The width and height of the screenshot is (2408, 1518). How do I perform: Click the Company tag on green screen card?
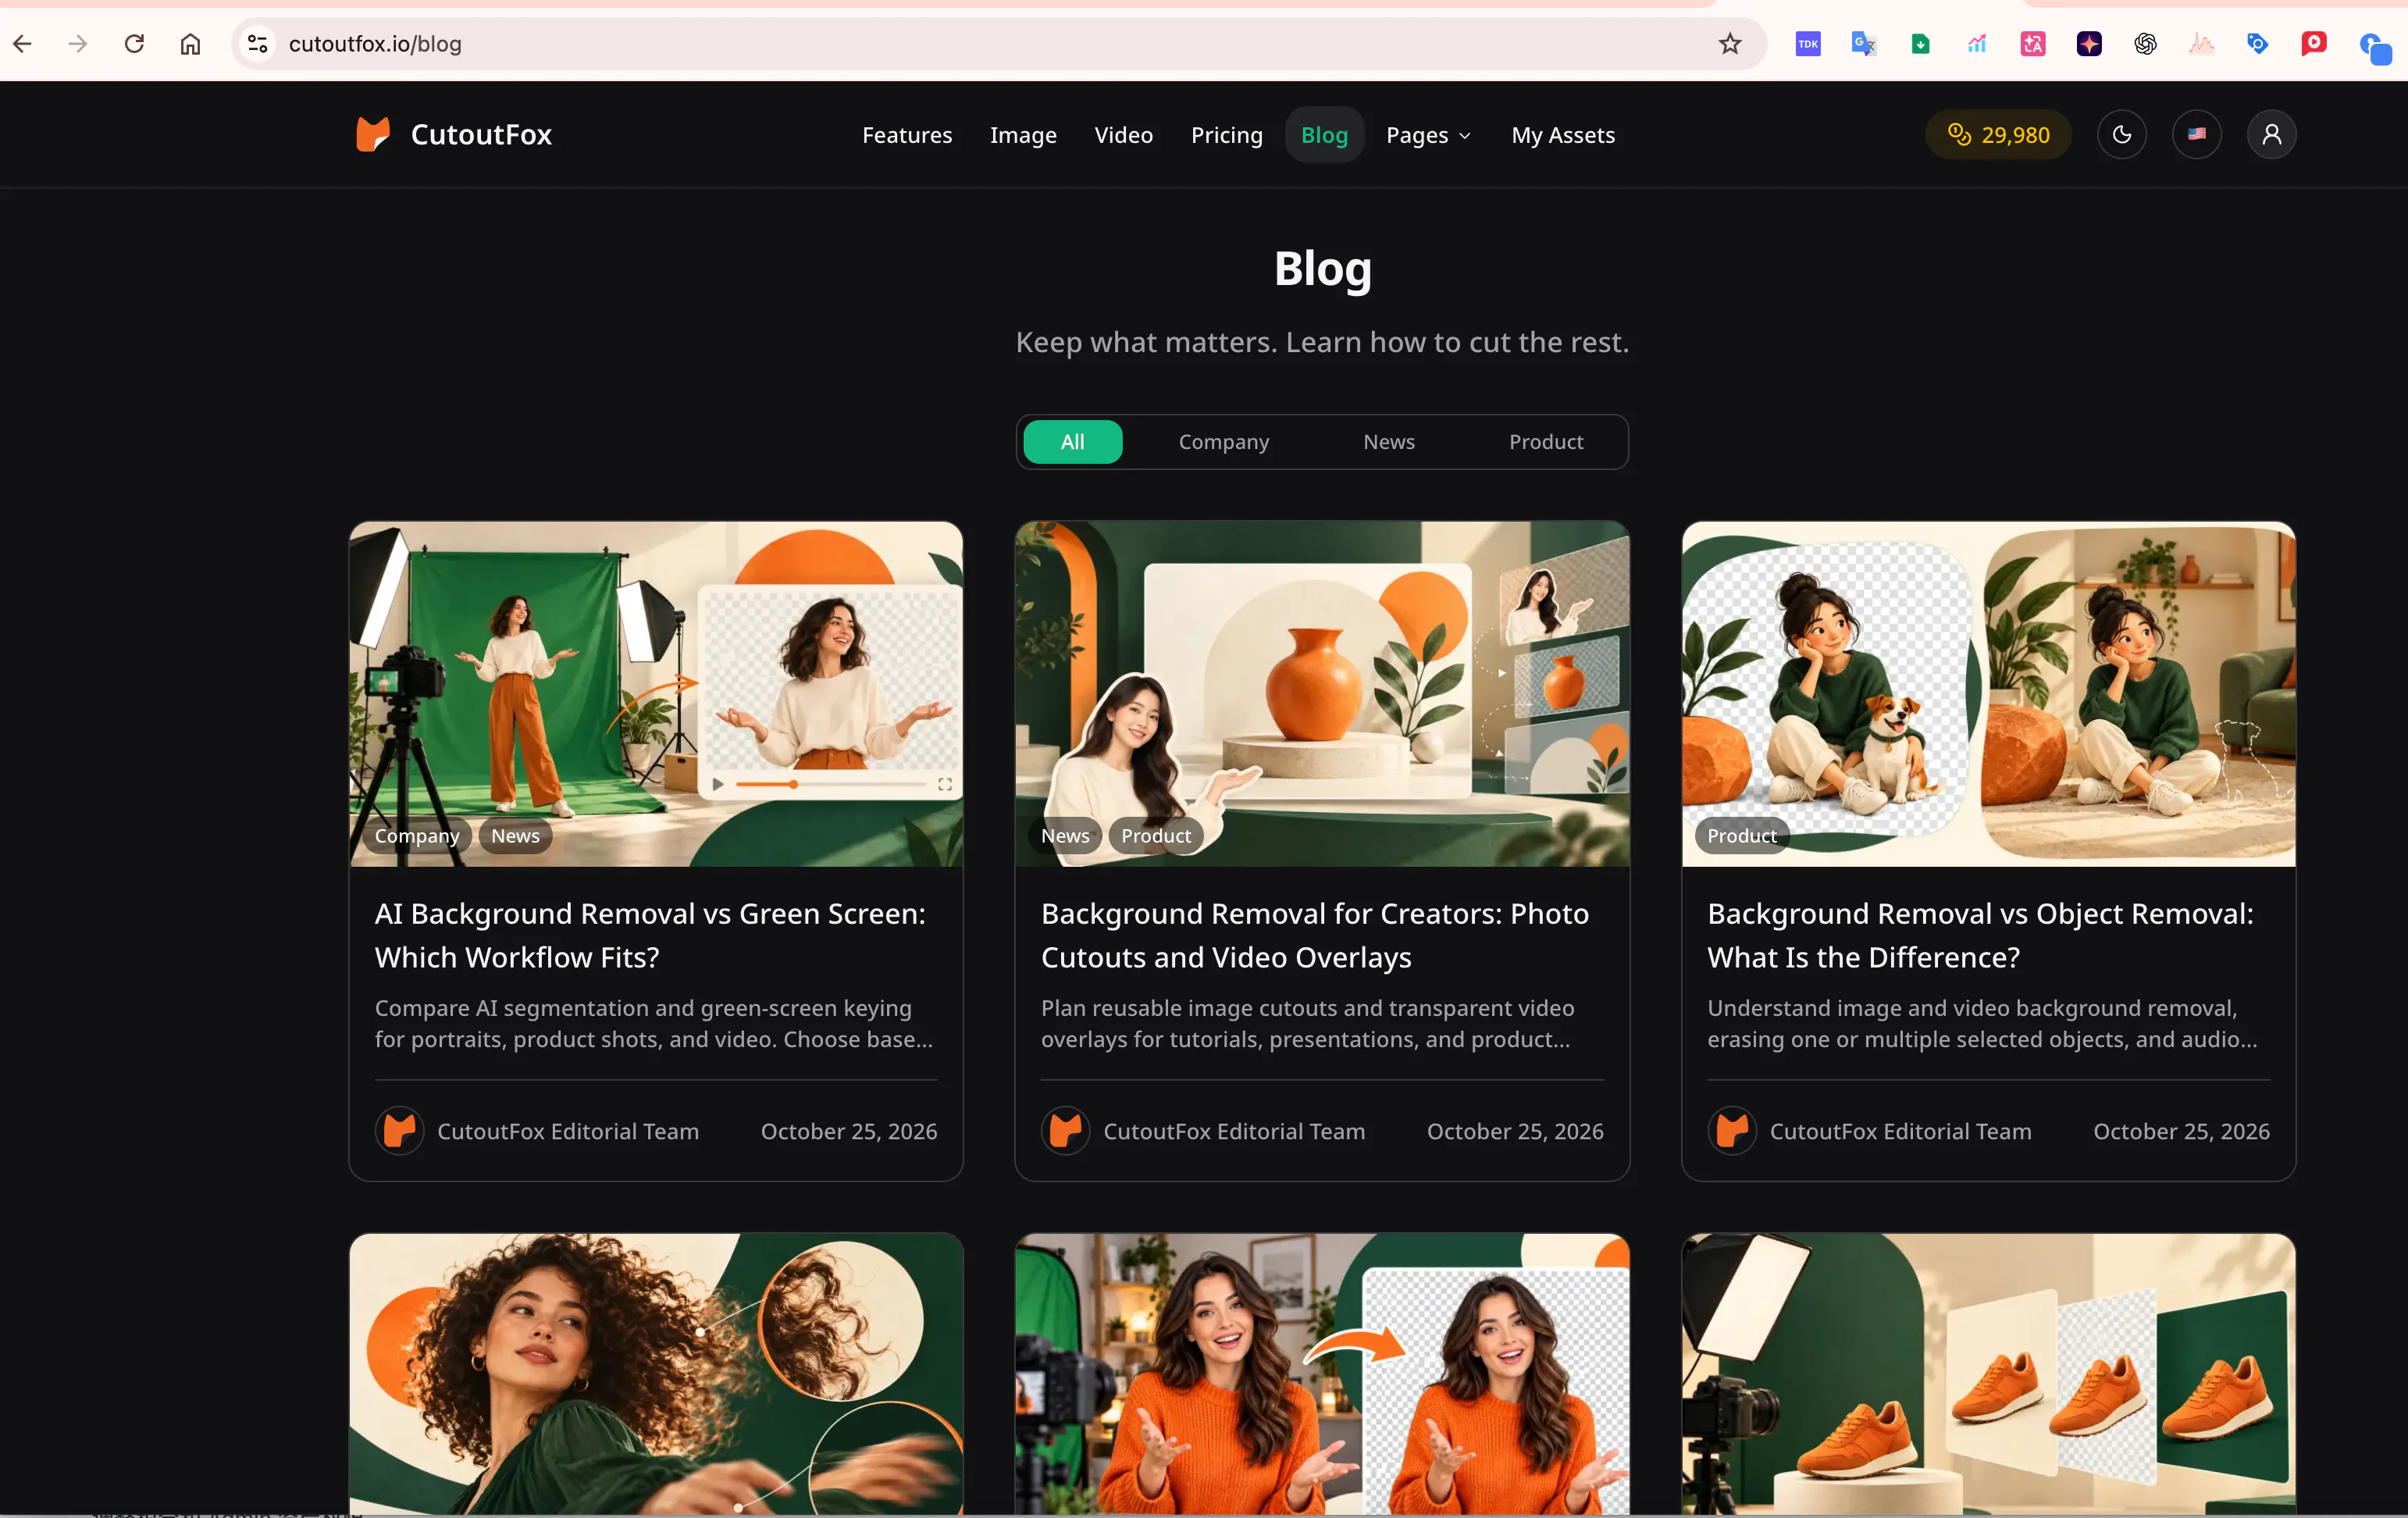point(417,835)
